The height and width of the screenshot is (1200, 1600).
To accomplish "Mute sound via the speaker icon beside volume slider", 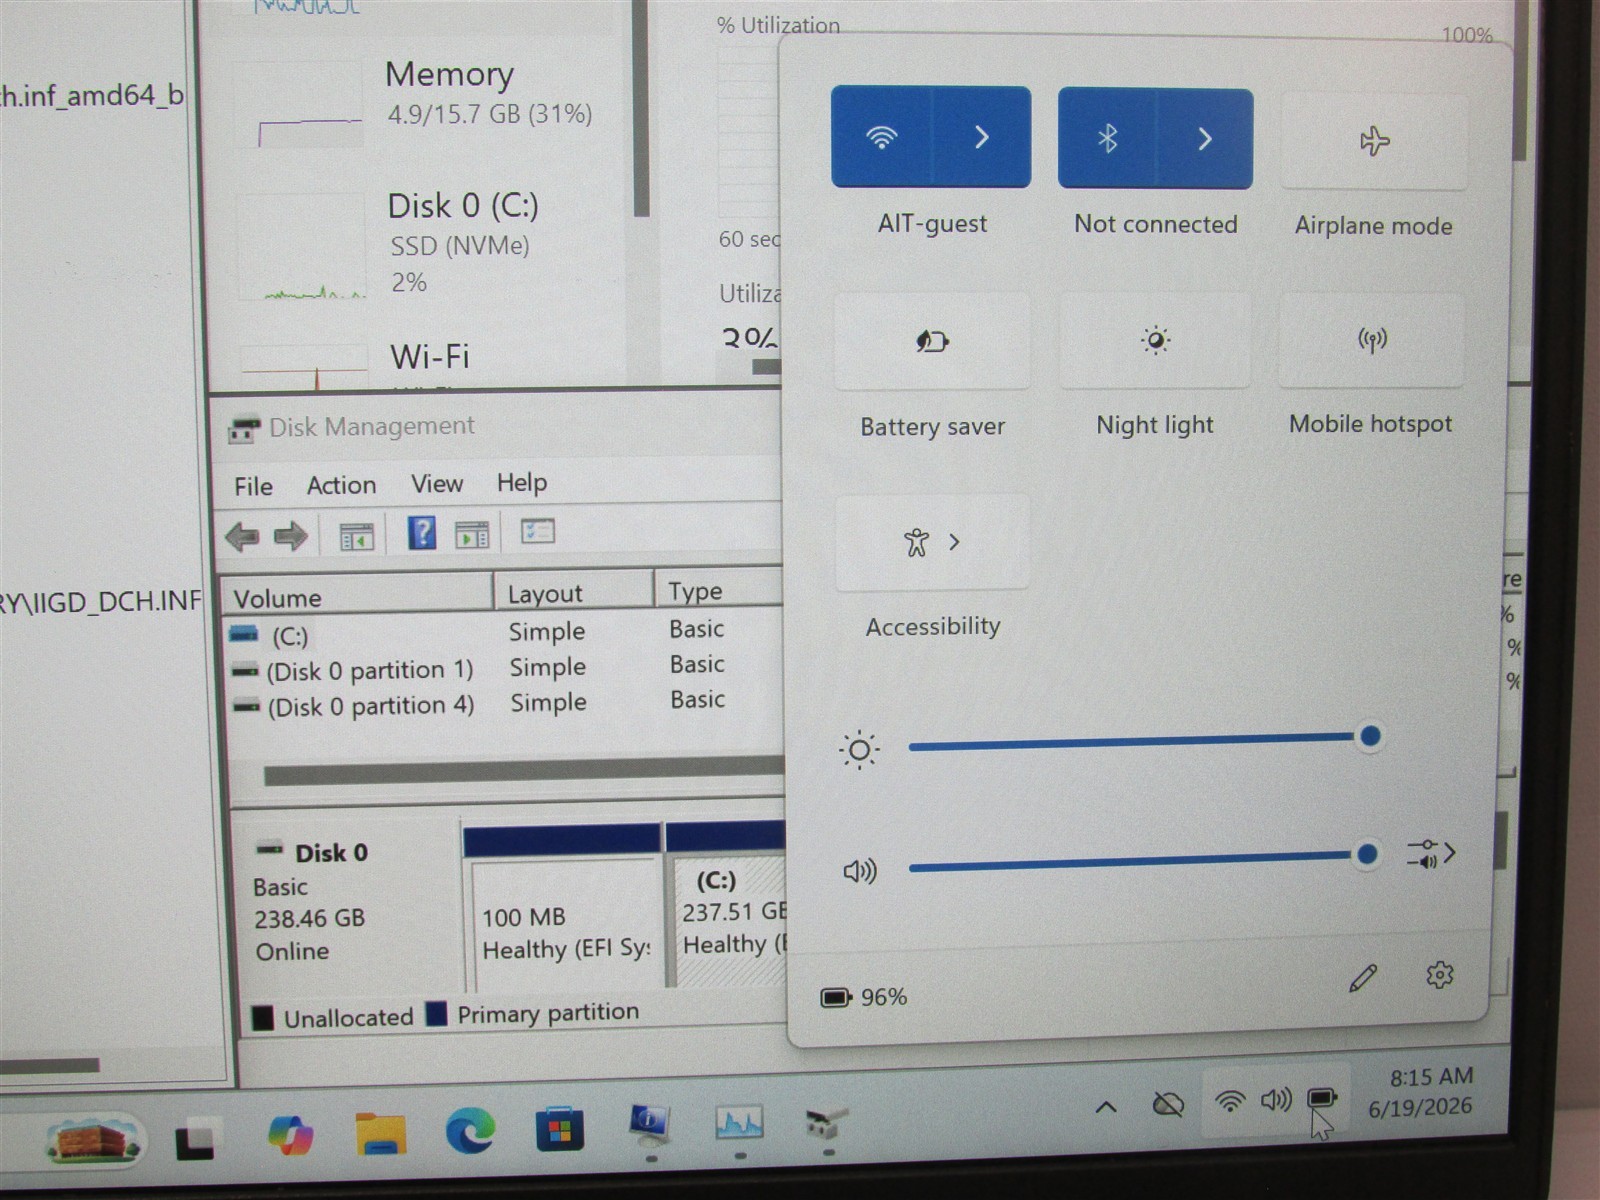I will pos(859,871).
